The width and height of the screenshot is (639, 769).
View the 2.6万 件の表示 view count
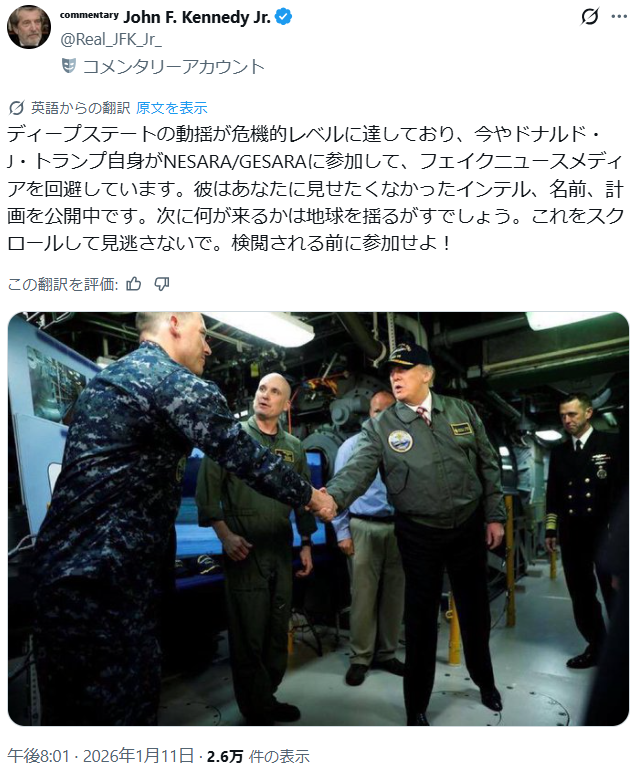[258, 756]
